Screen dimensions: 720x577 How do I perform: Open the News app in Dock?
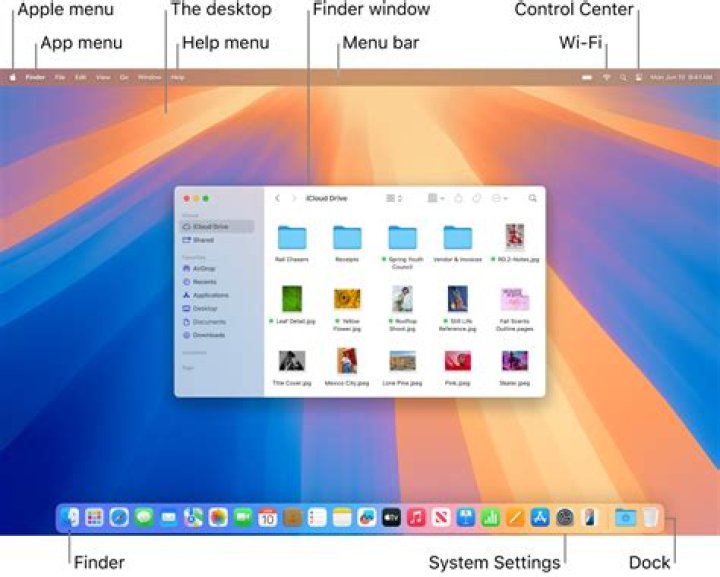tap(441, 518)
